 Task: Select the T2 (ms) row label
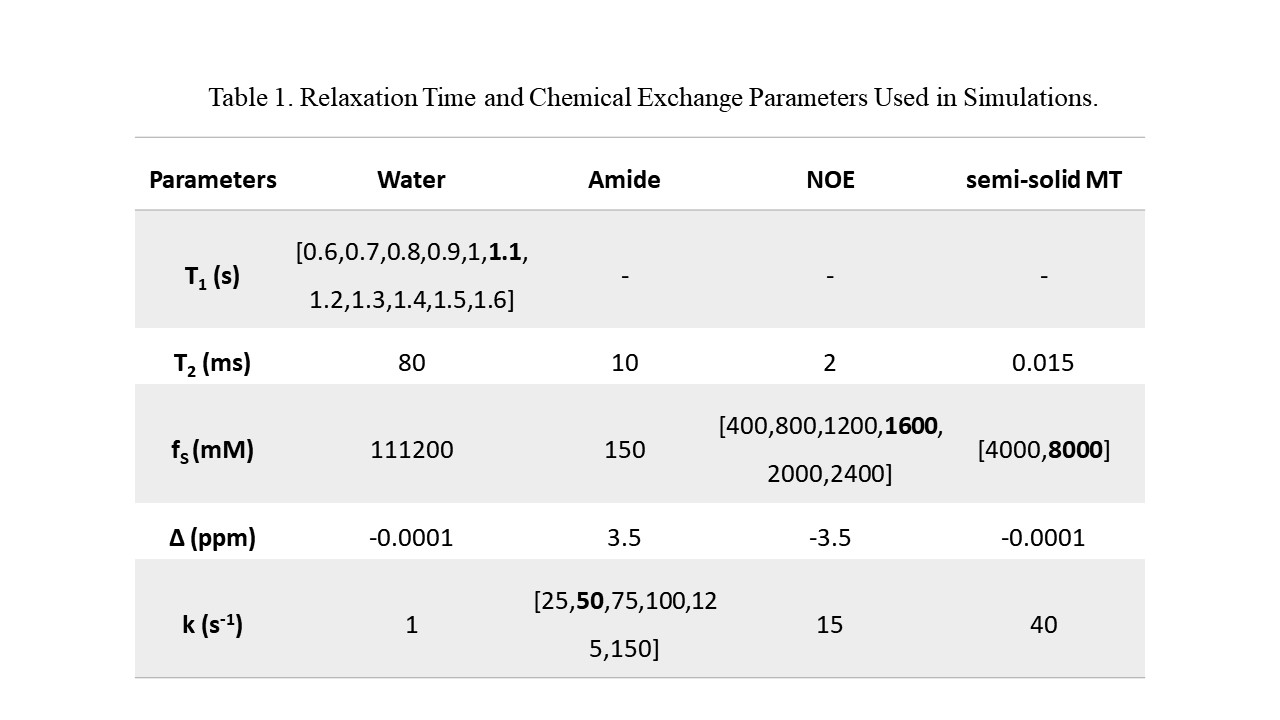click(x=213, y=362)
